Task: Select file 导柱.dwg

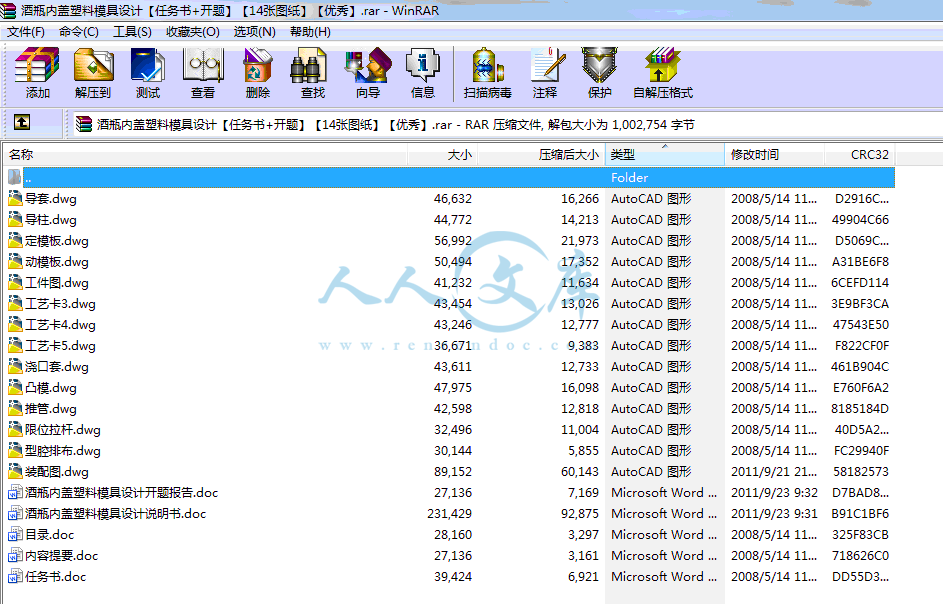Action: tap(51, 220)
